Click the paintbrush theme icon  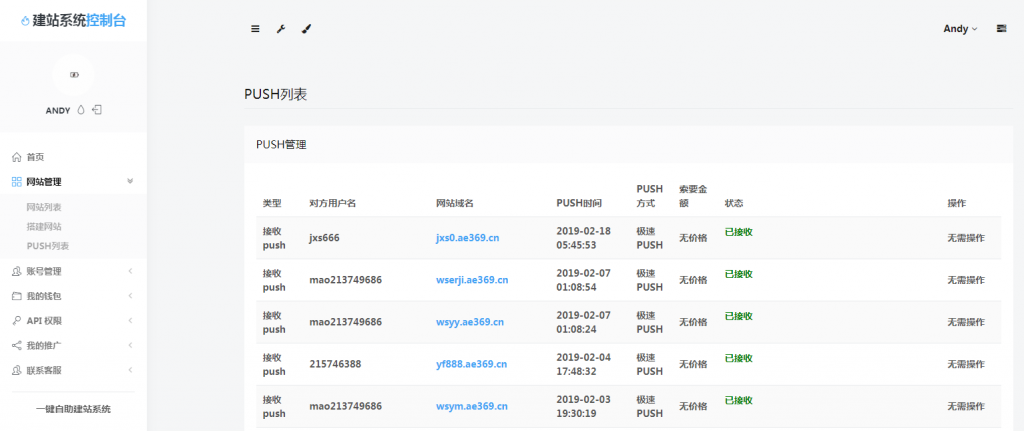[x=306, y=29]
